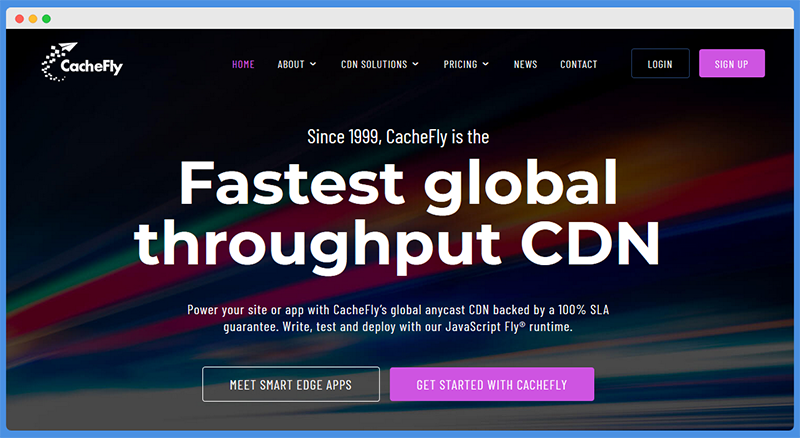Go to the News page

(526, 64)
